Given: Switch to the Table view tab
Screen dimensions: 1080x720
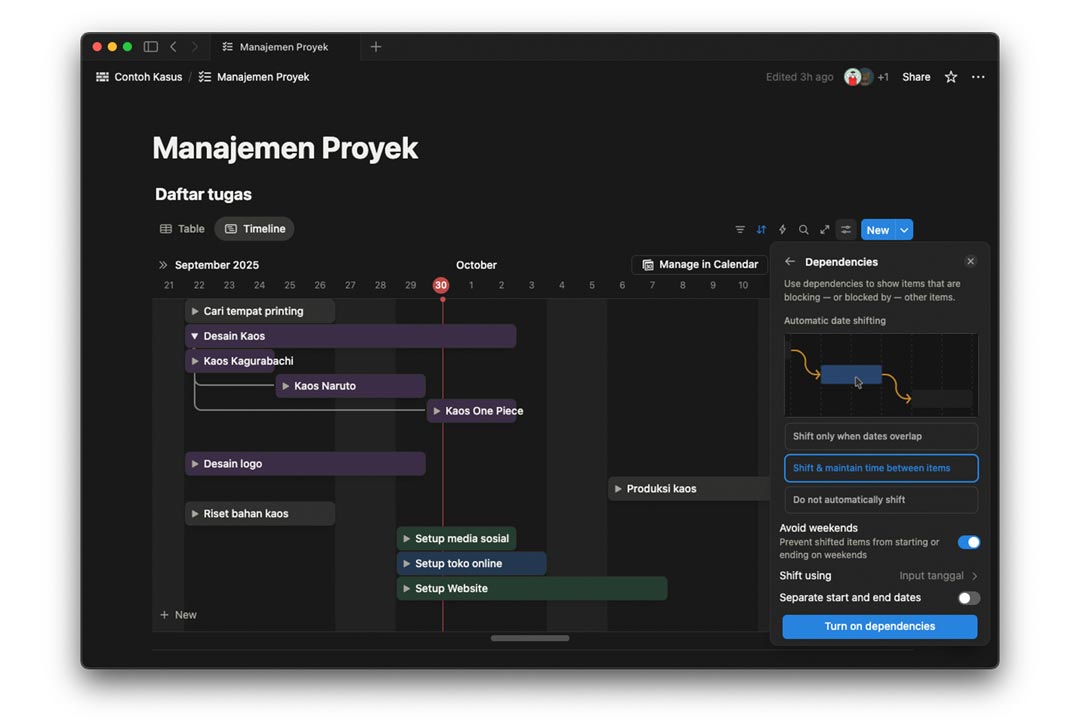Looking at the screenshot, I should point(182,229).
